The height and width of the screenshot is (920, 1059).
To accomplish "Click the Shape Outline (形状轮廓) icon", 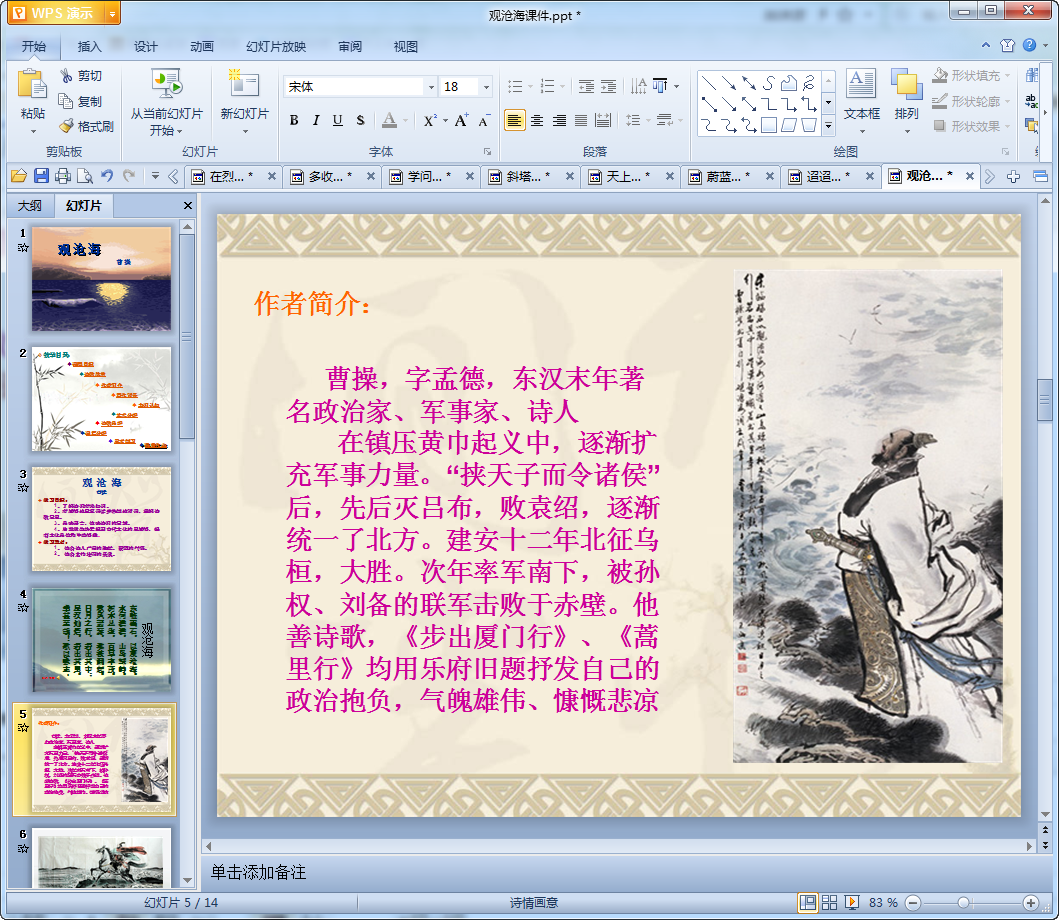I will tap(939, 101).
